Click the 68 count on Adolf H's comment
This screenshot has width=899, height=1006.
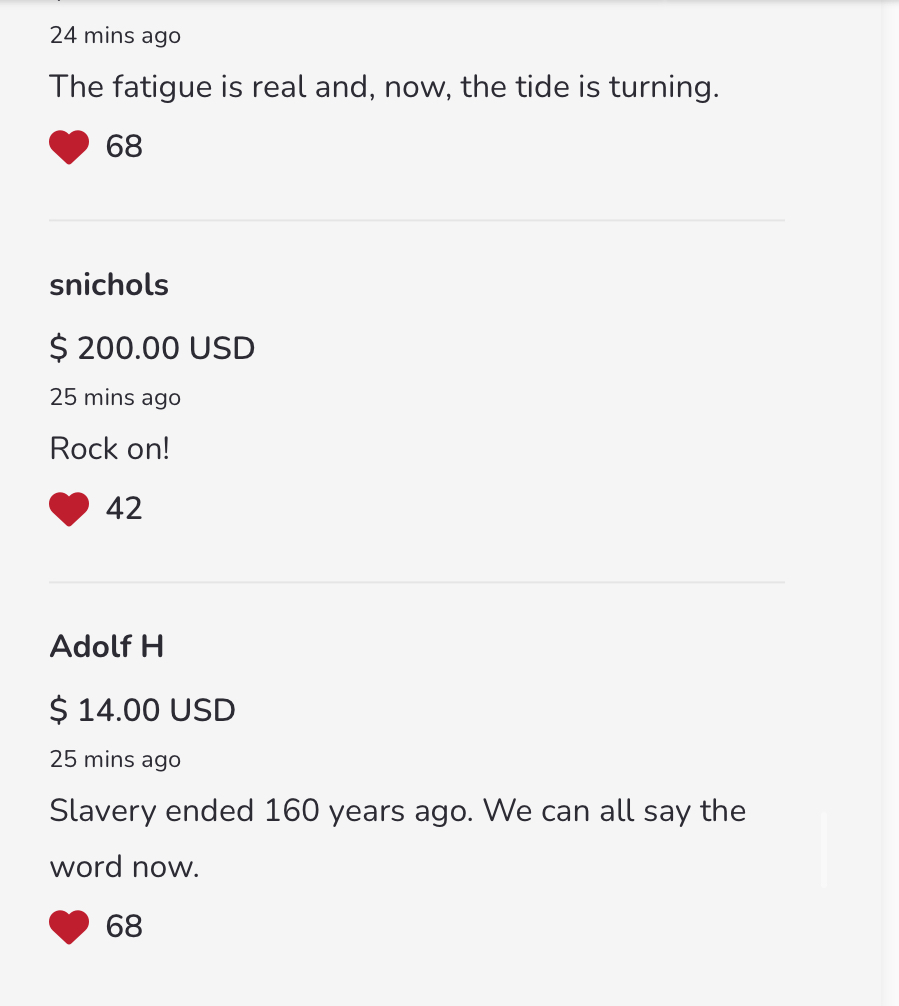click(124, 927)
